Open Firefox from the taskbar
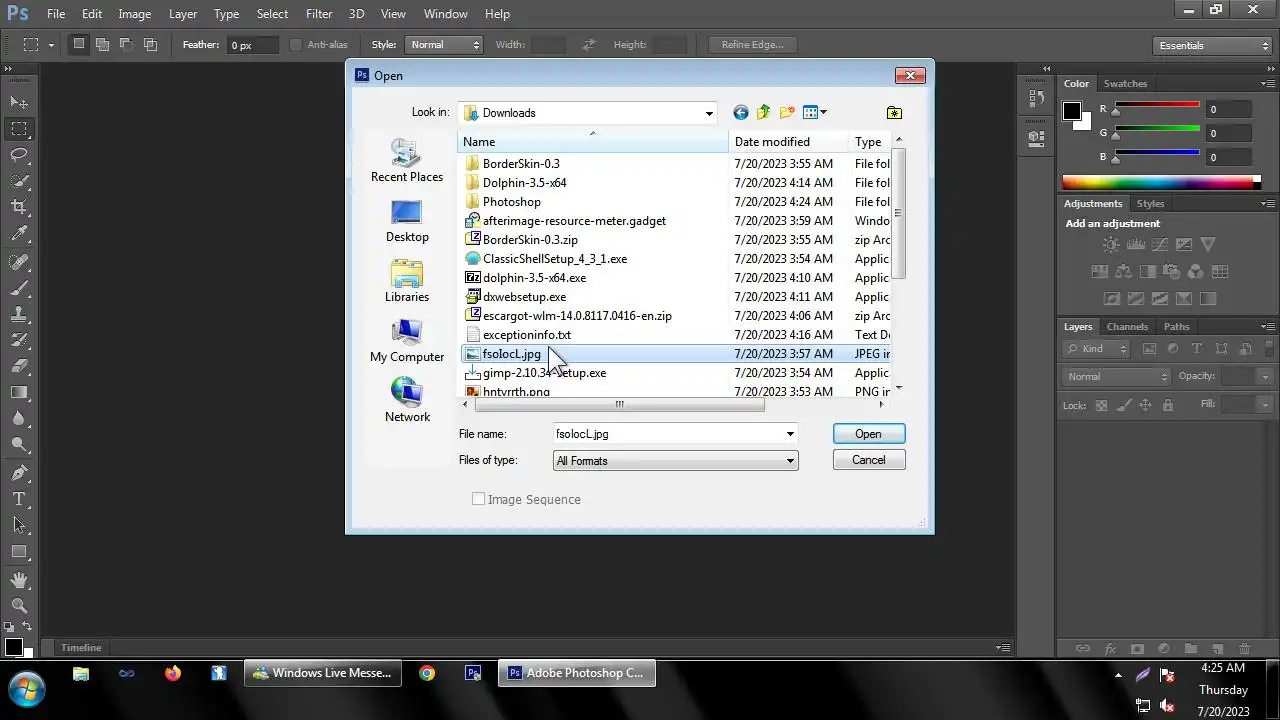The width and height of the screenshot is (1280, 720). coord(173,674)
